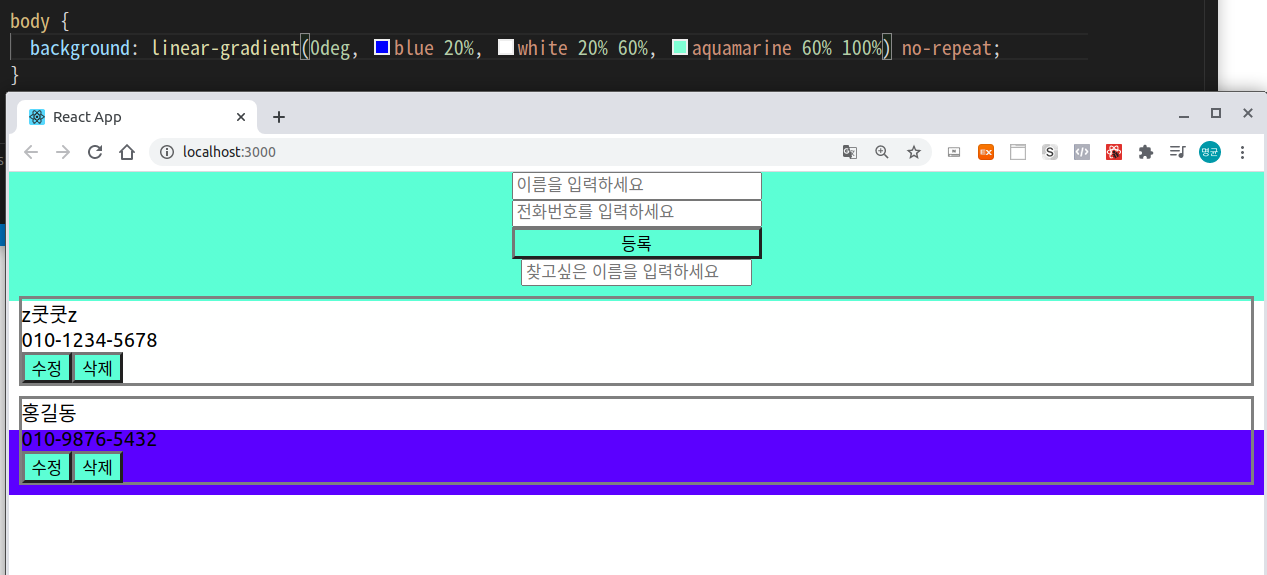Click the name text z쿳쿳z
1267x575 pixels.
point(49,315)
